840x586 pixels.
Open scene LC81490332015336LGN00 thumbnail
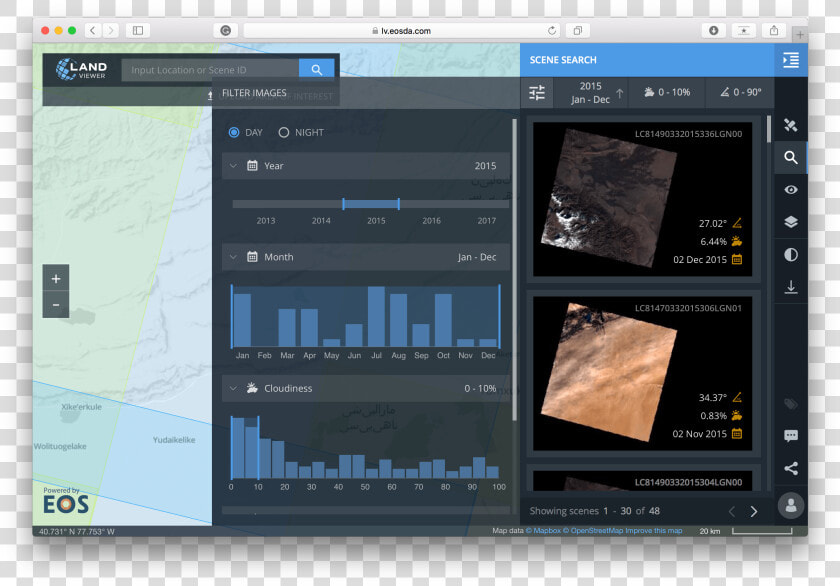[x=642, y=199]
